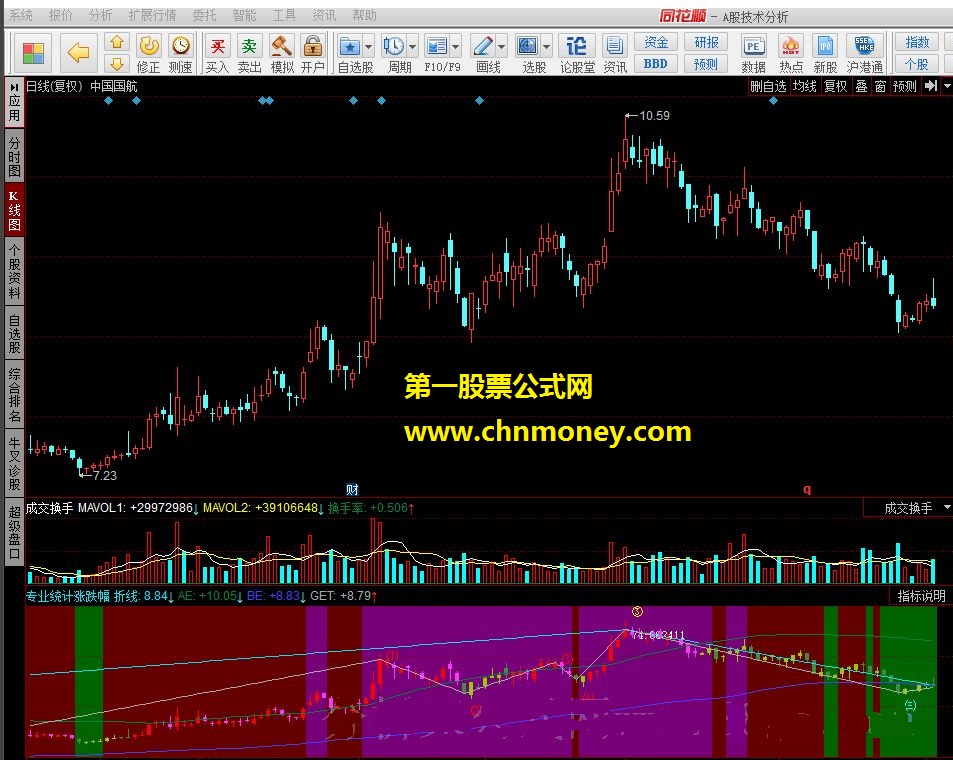Toggle 复权 price adjustment mode
The height and width of the screenshot is (760, 953).
pyautogui.click(x=836, y=86)
